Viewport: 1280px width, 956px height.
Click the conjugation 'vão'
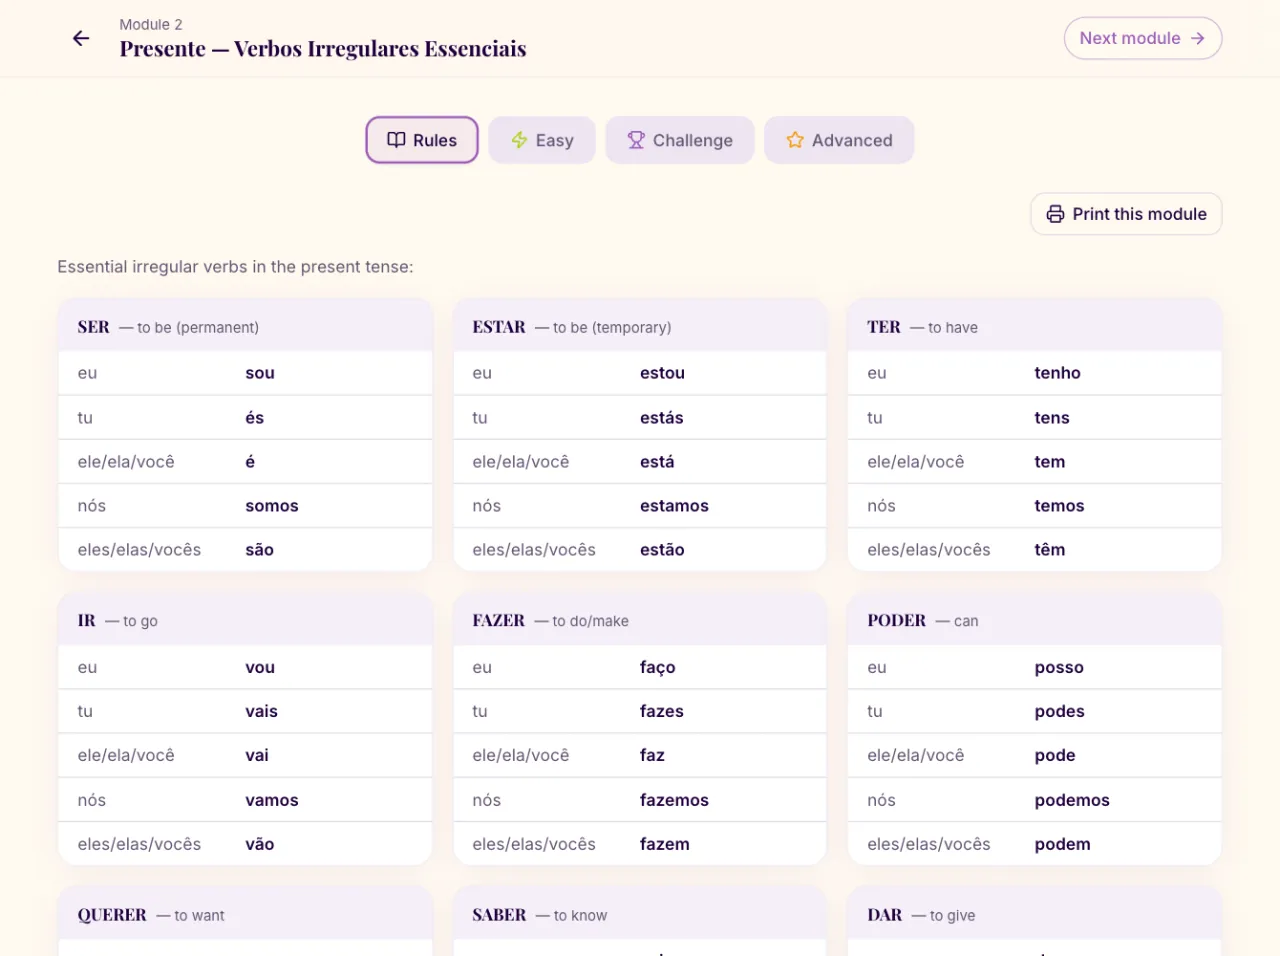260,844
